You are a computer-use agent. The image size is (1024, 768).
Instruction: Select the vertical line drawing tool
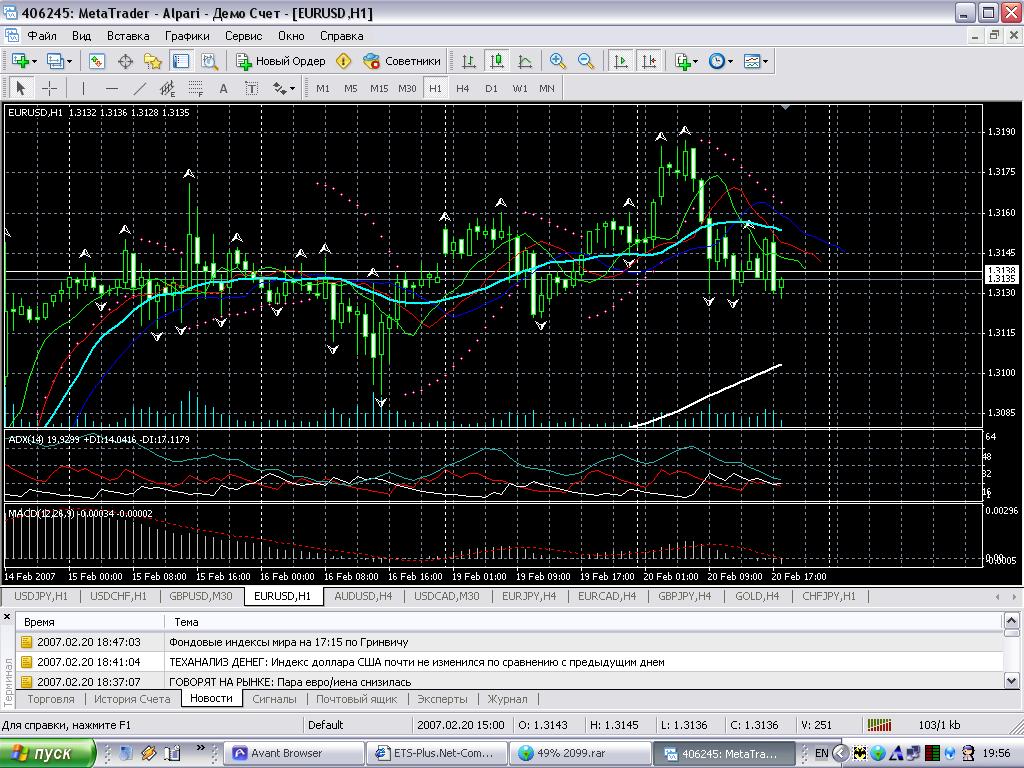click(x=83, y=88)
